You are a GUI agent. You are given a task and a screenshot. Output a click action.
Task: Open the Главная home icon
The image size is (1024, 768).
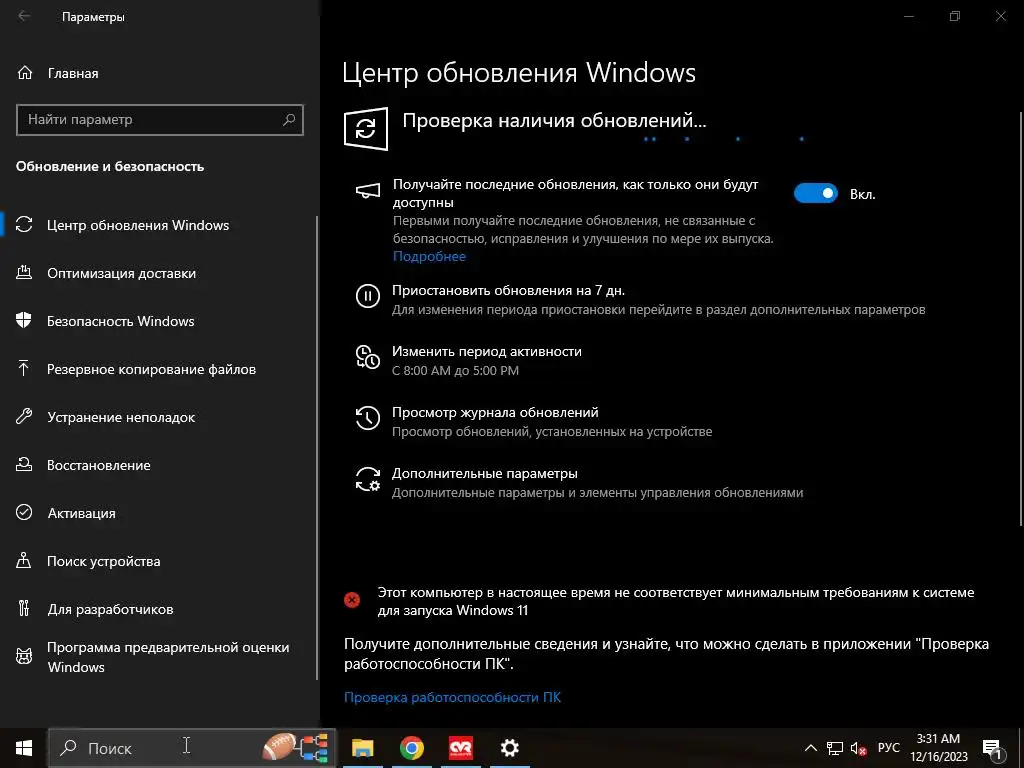(25, 73)
